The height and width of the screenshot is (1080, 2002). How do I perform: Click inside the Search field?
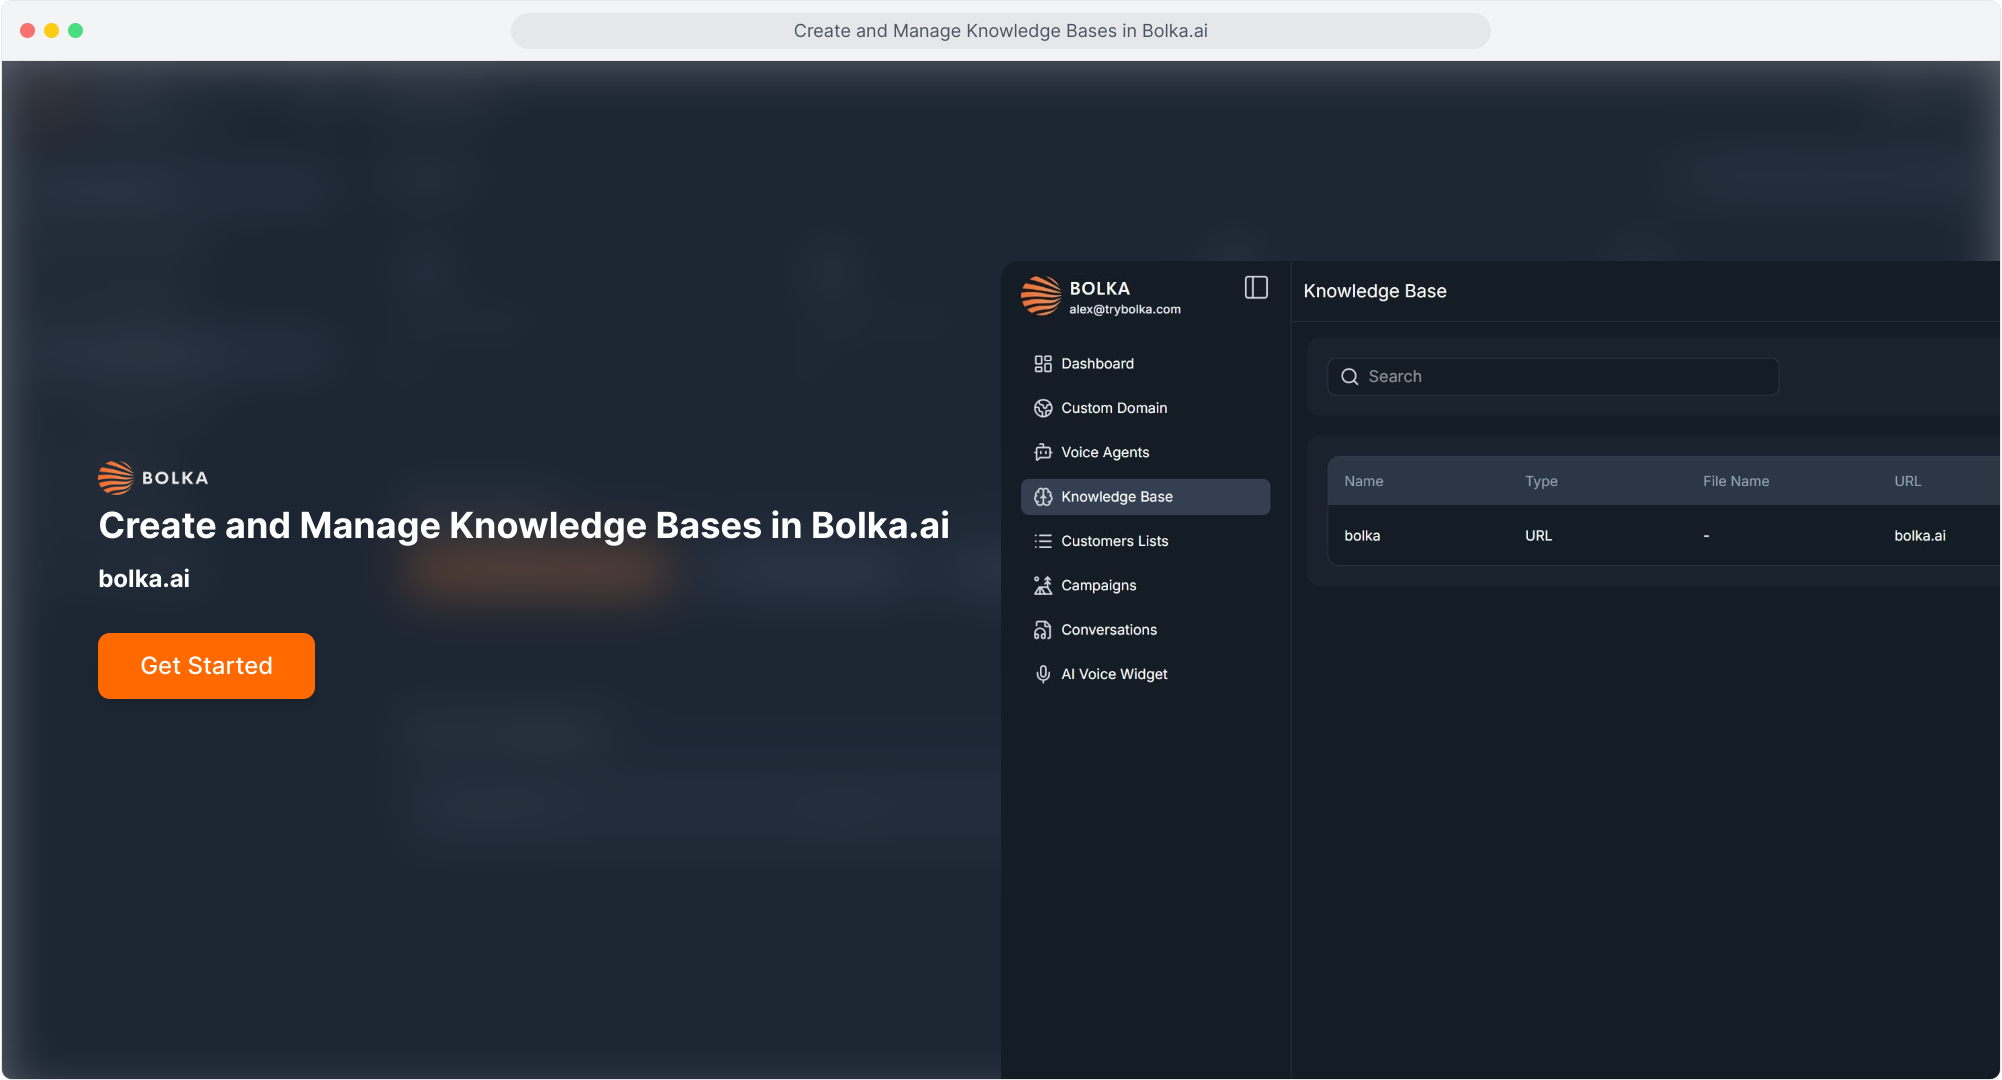1550,377
